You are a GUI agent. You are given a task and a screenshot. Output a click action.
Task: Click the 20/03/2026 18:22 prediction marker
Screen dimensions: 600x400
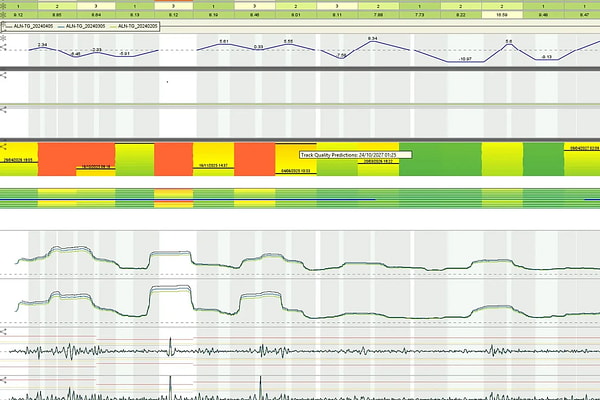(378, 161)
